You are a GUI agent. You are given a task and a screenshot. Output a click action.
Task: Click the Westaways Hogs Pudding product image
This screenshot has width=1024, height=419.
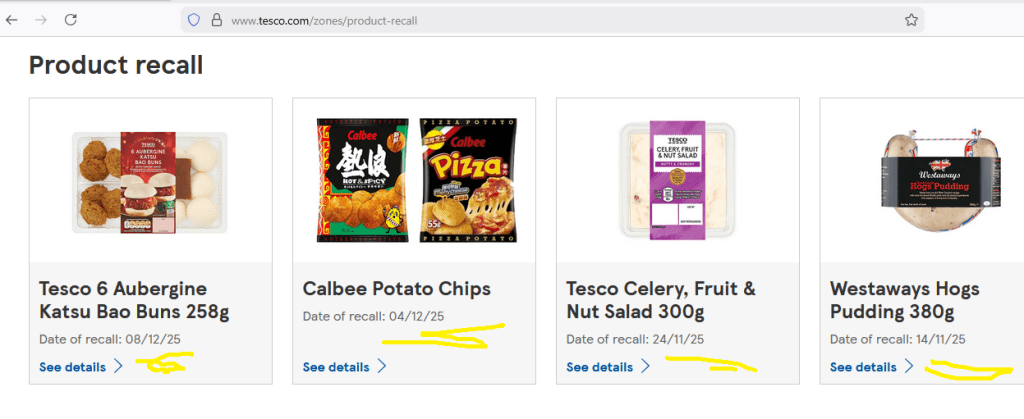pyautogui.click(x=940, y=180)
